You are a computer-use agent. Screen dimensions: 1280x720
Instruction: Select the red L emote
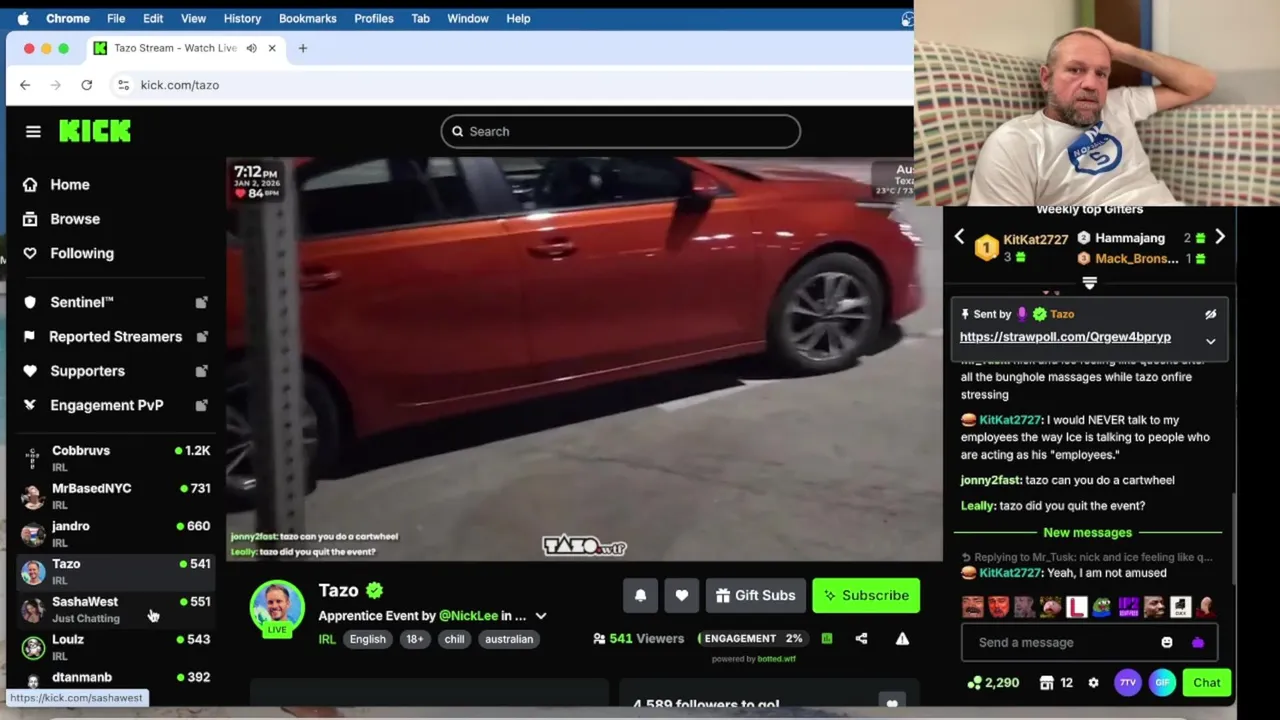[x=1076, y=606]
